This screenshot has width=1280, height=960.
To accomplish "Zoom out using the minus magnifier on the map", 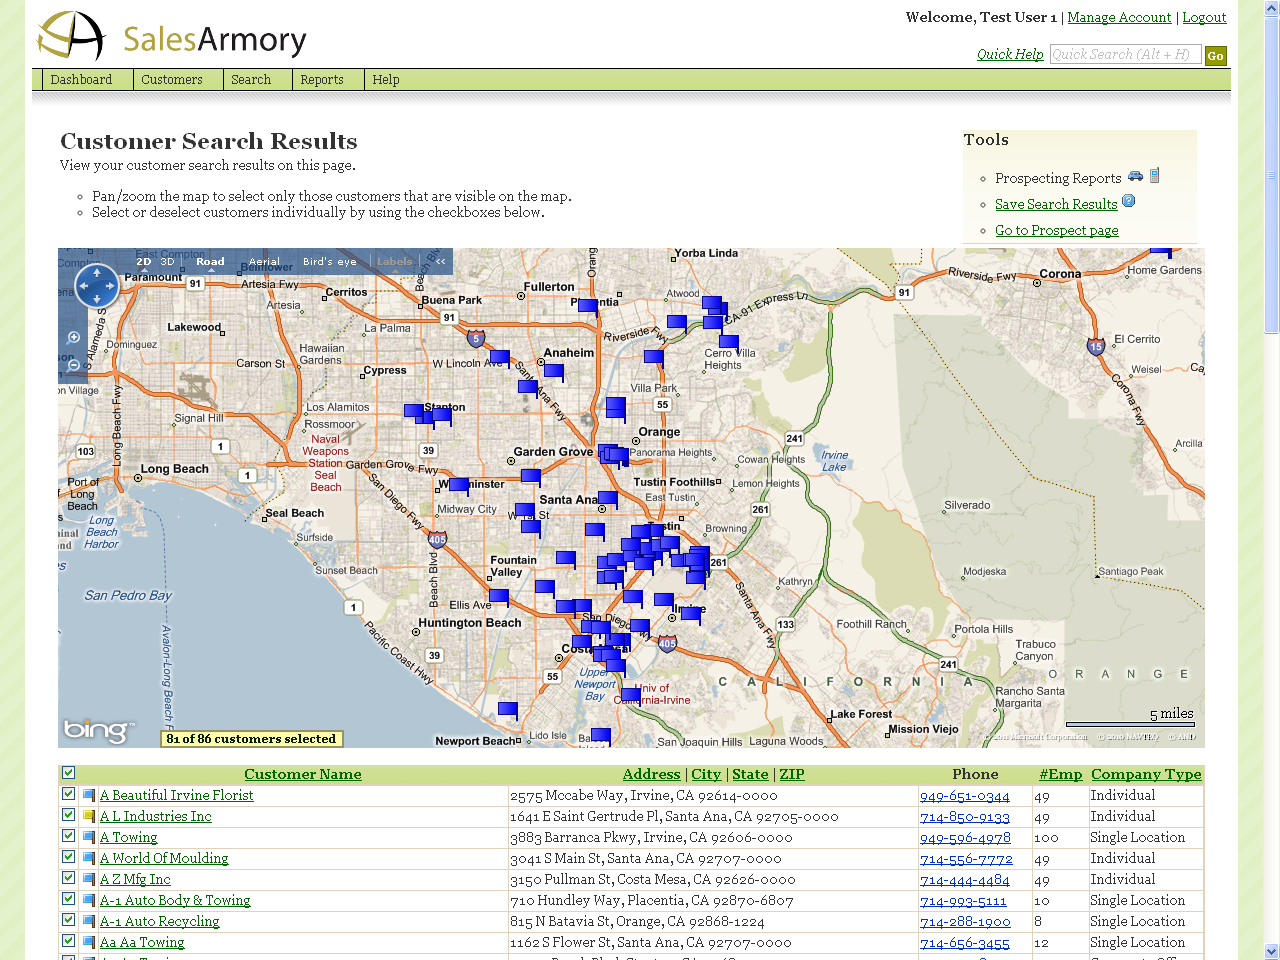I will click(x=72, y=365).
